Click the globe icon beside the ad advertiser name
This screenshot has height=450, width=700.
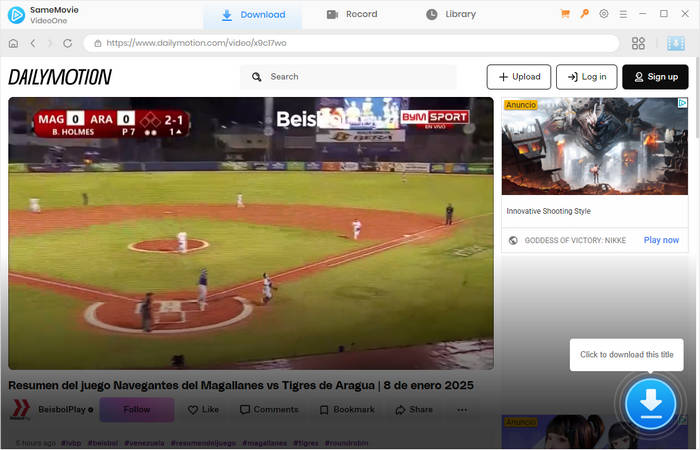[513, 240]
